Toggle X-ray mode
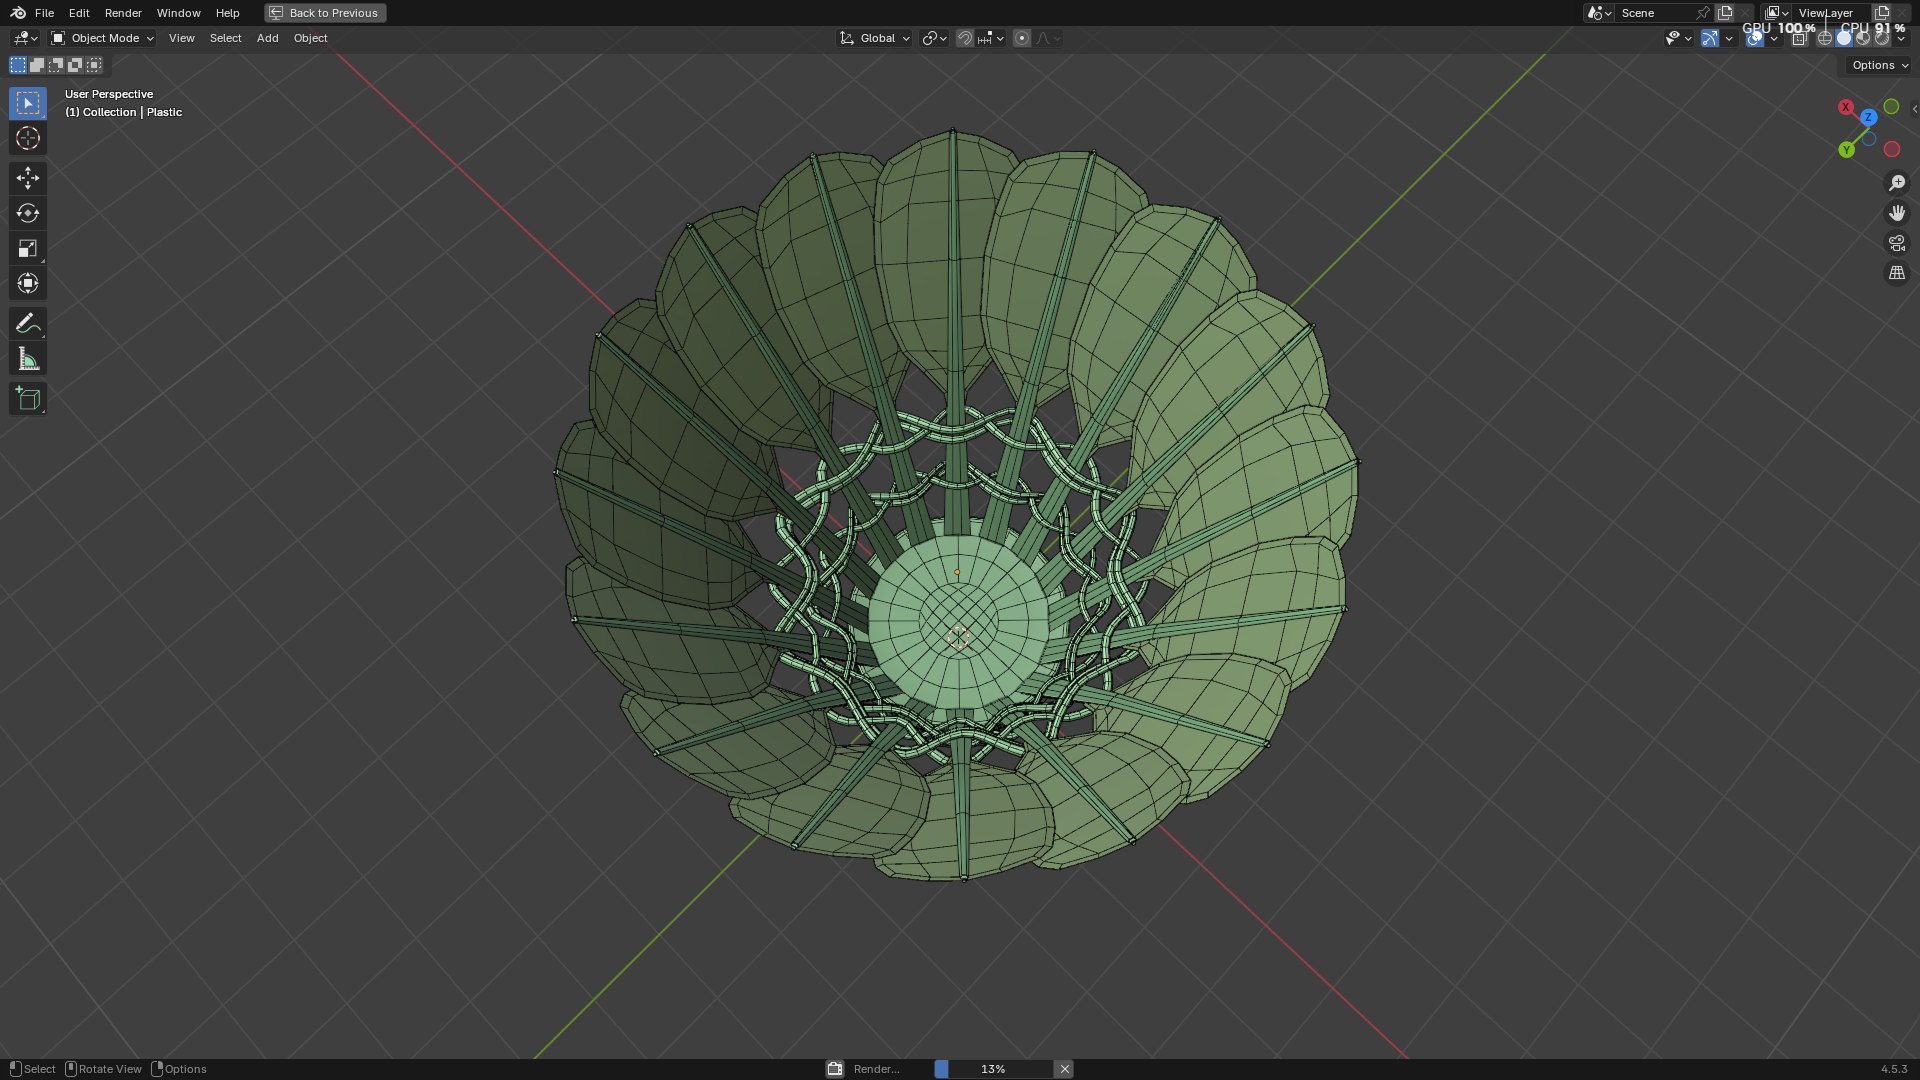Viewport: 1920px width, 1080px height. 1800,38
